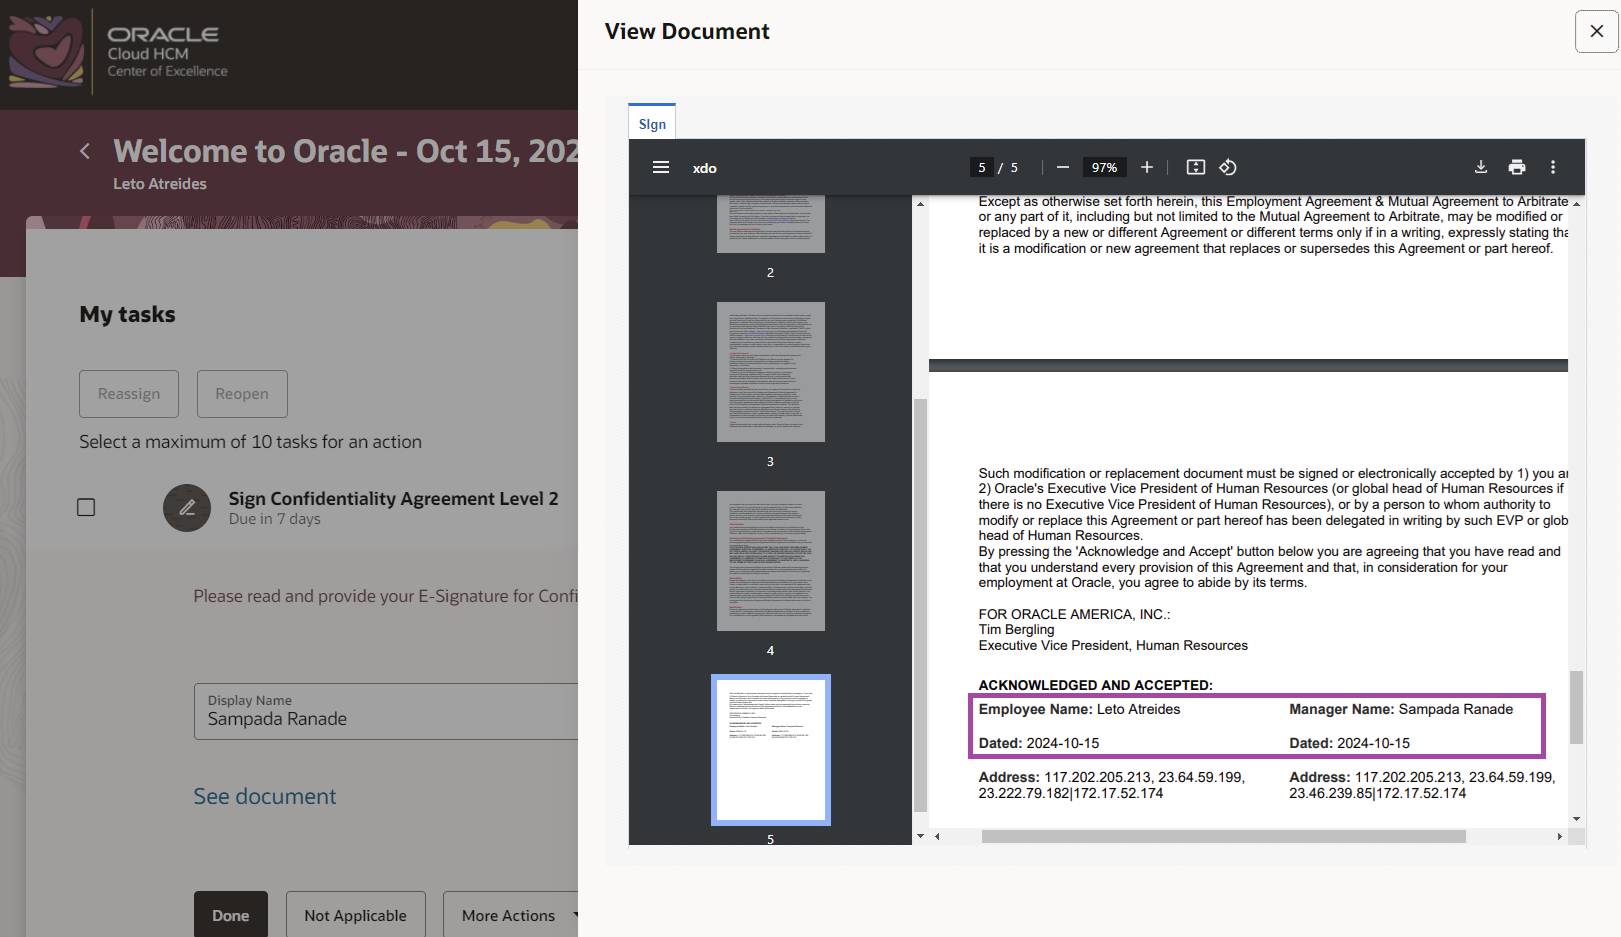Select page 3 thumbnail

(x=771, y=372)
